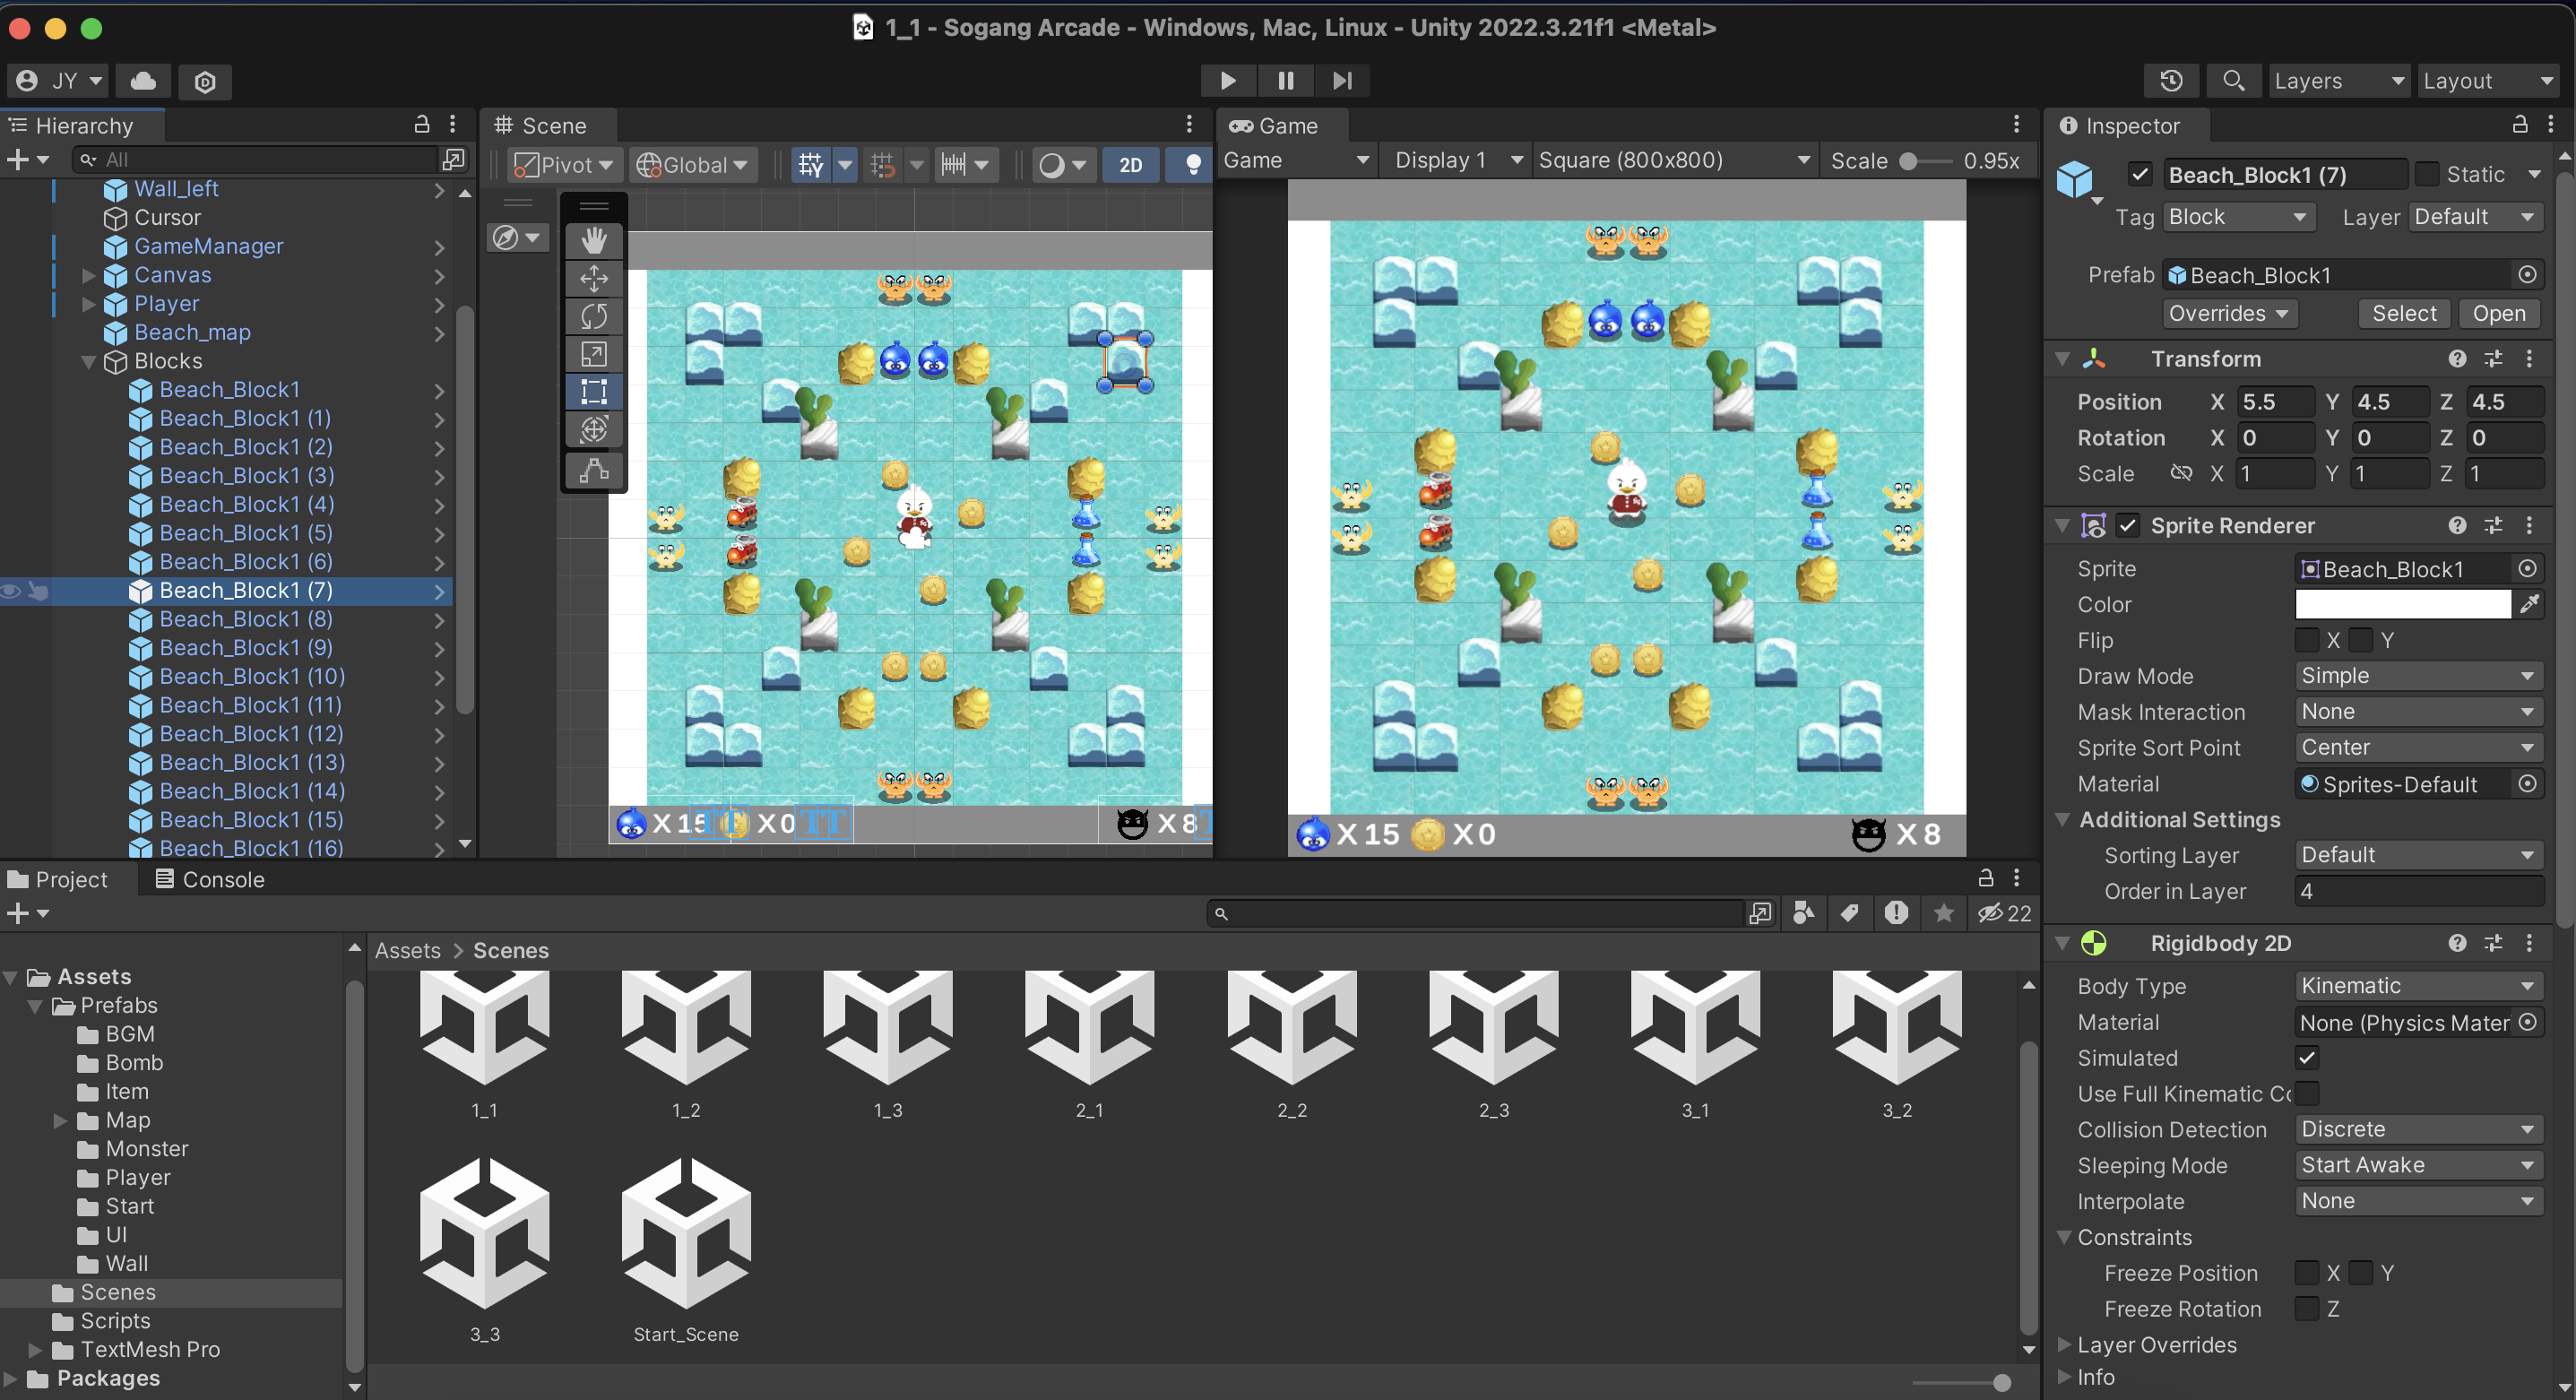Viewport: 2576px width, 1400px height.
Task: Collapse the Blocks group in Hierarchy
Action: pos(88,361)
